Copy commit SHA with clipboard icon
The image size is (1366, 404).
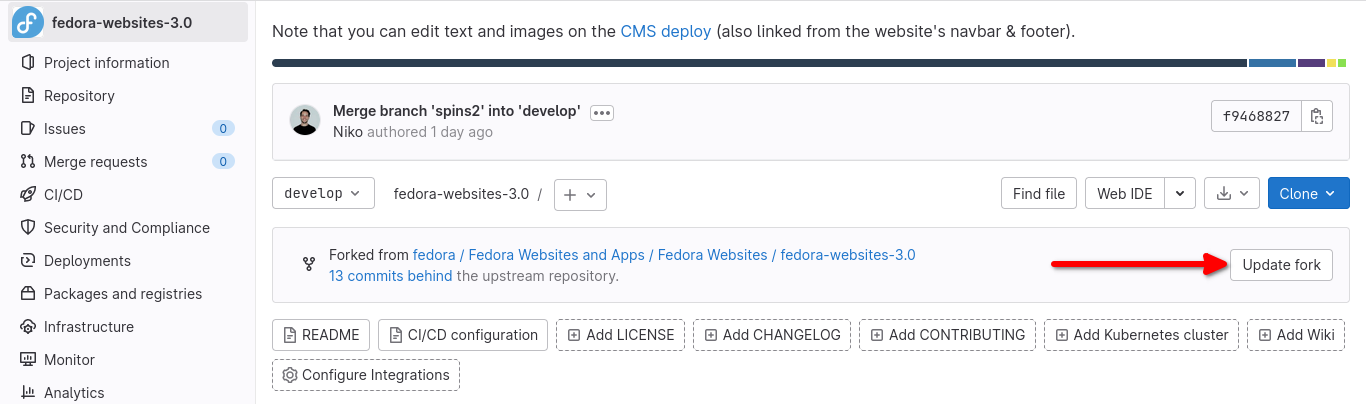pyautogui.click(x=1317, y=116)
